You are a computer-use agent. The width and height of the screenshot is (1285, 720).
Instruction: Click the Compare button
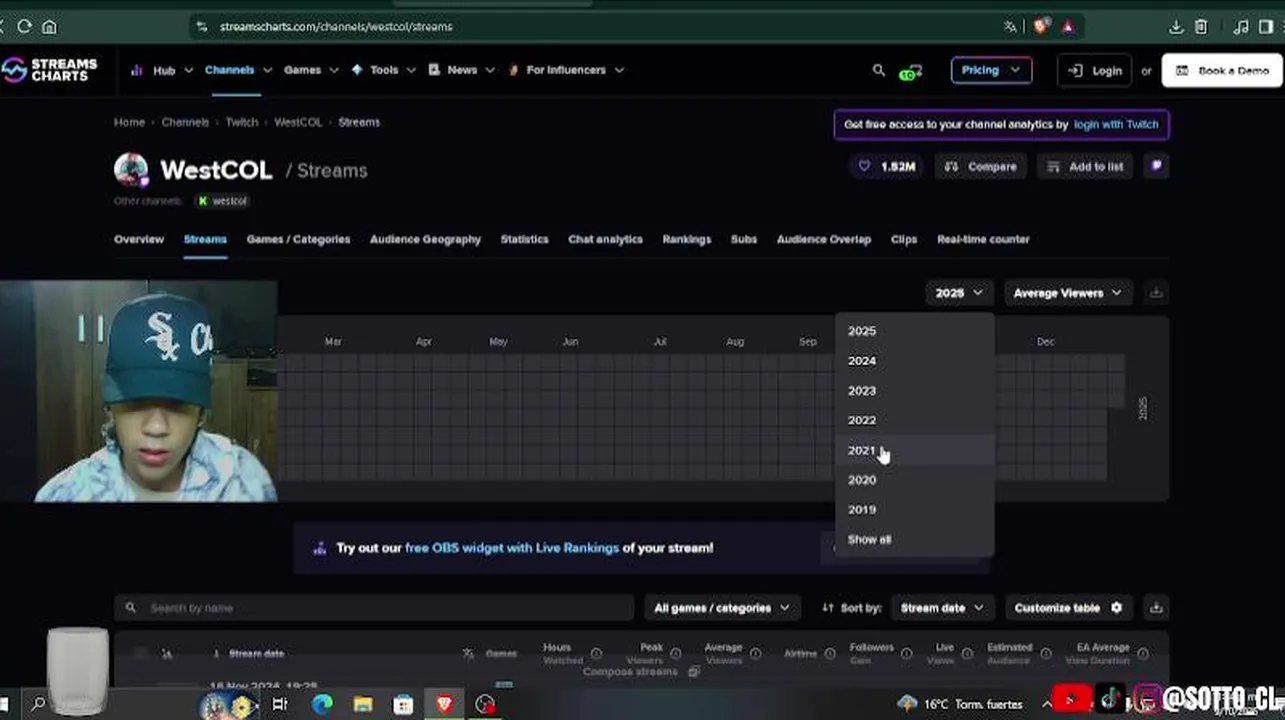(x=981, y=166)
